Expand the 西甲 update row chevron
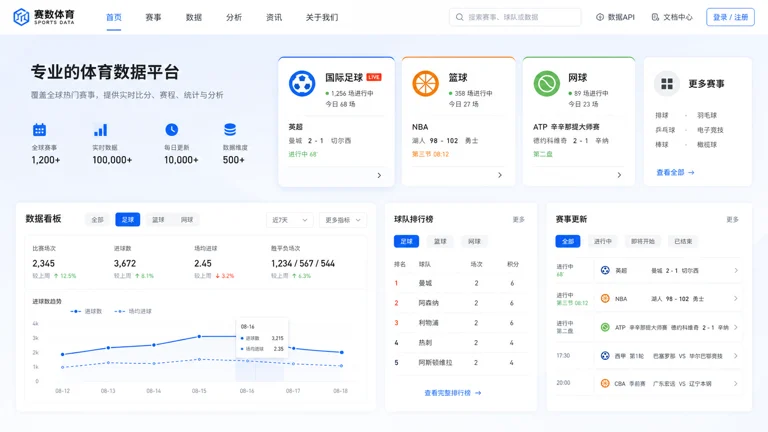The height and width of the screenshot is (432, 768). [736, 356]
